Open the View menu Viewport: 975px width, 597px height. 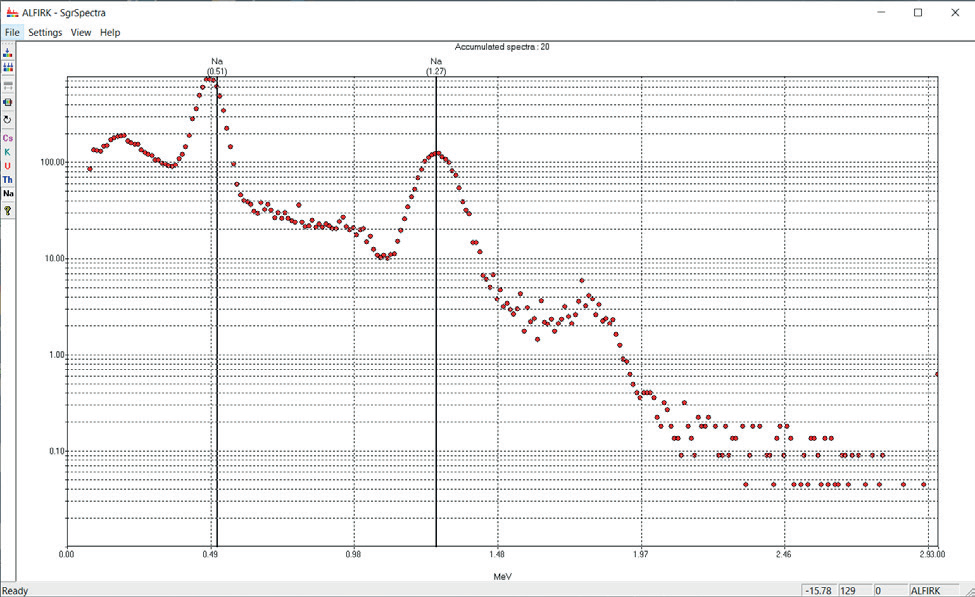click(81, 32)
